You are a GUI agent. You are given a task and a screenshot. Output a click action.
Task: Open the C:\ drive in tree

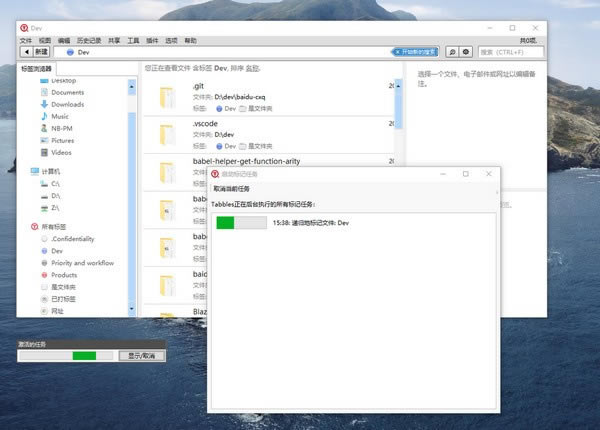coord(56,184)
